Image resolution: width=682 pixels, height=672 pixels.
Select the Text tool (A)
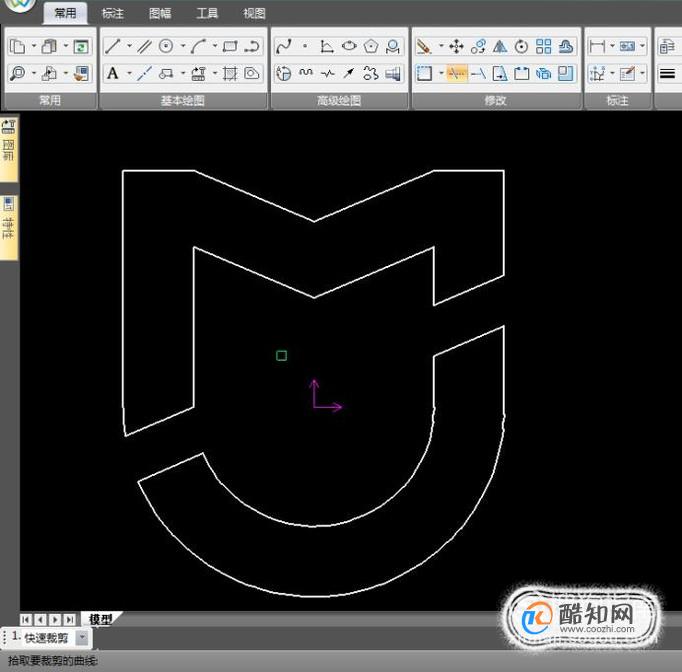click(113, 74)
